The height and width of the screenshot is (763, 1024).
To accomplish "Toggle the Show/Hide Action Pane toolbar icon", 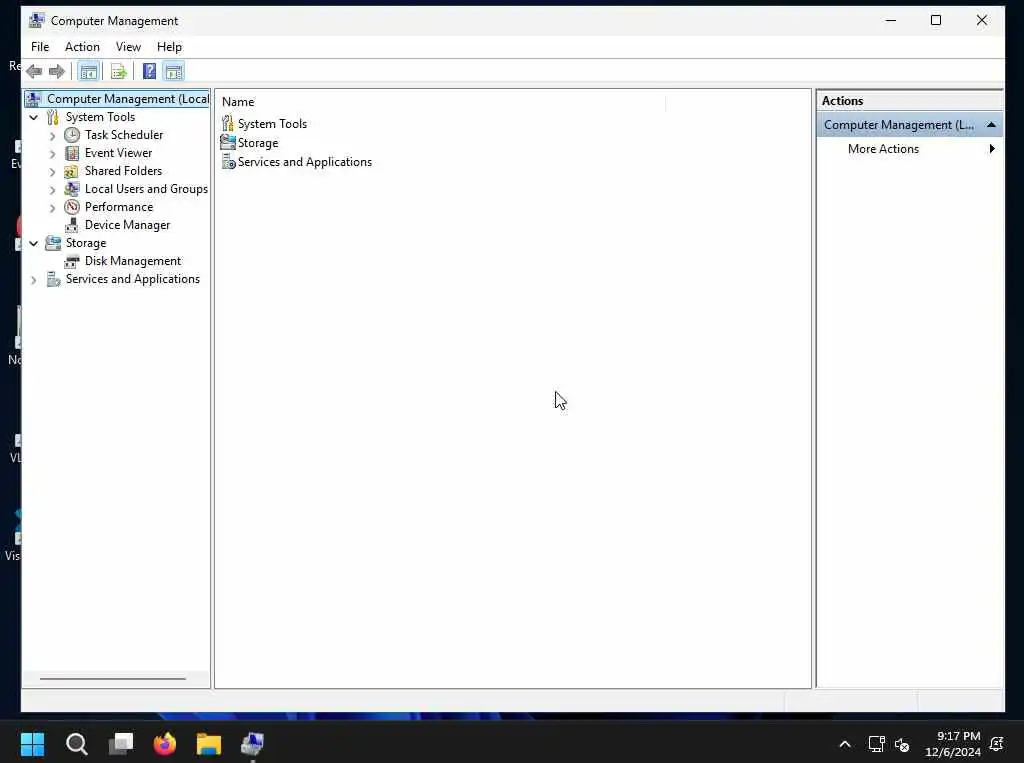I will click(174, 71).
